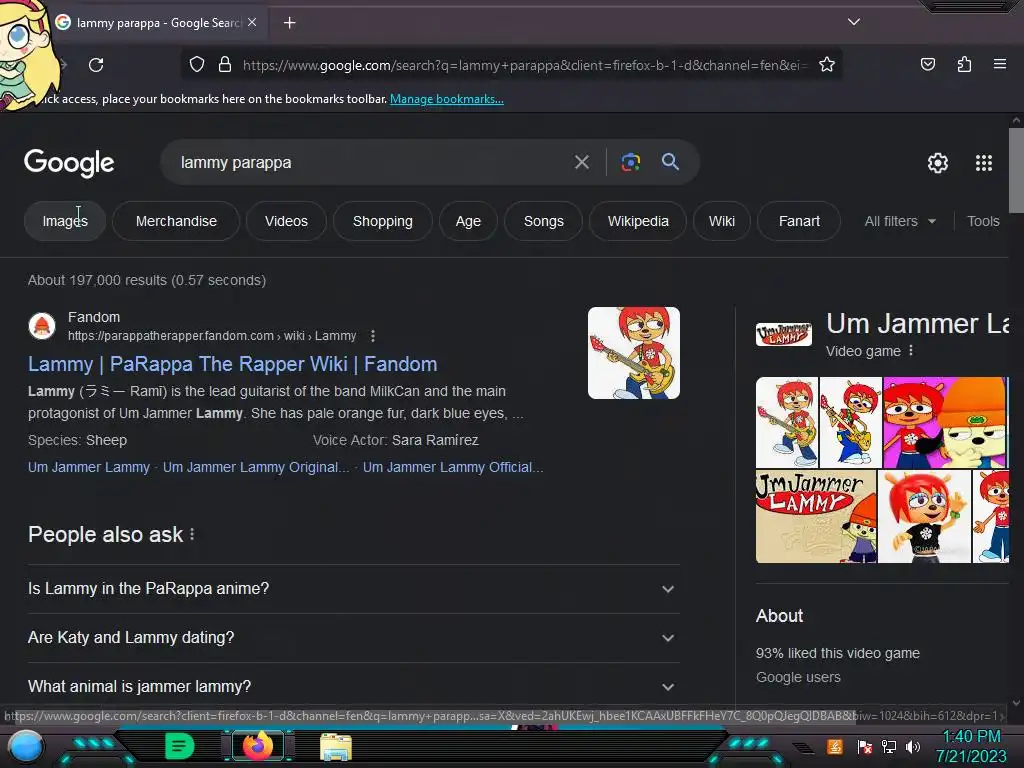Open Action Center flag tray icon
Image resolution: width=1024 pixels, height=768 pixels.
coord(864,746)
